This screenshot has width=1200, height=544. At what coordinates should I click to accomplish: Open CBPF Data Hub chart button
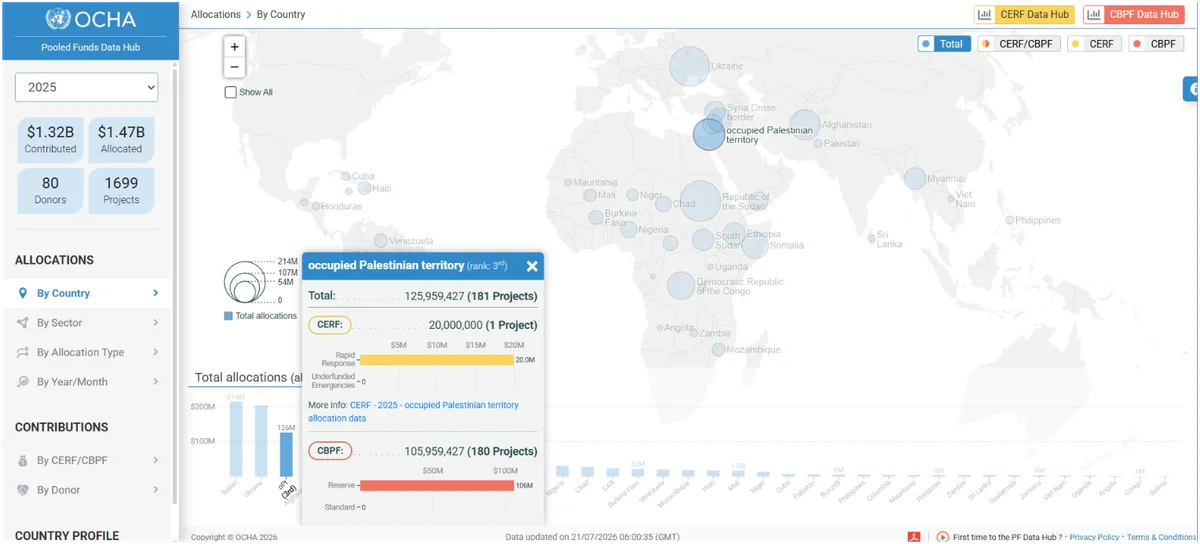click(1134, 15)
